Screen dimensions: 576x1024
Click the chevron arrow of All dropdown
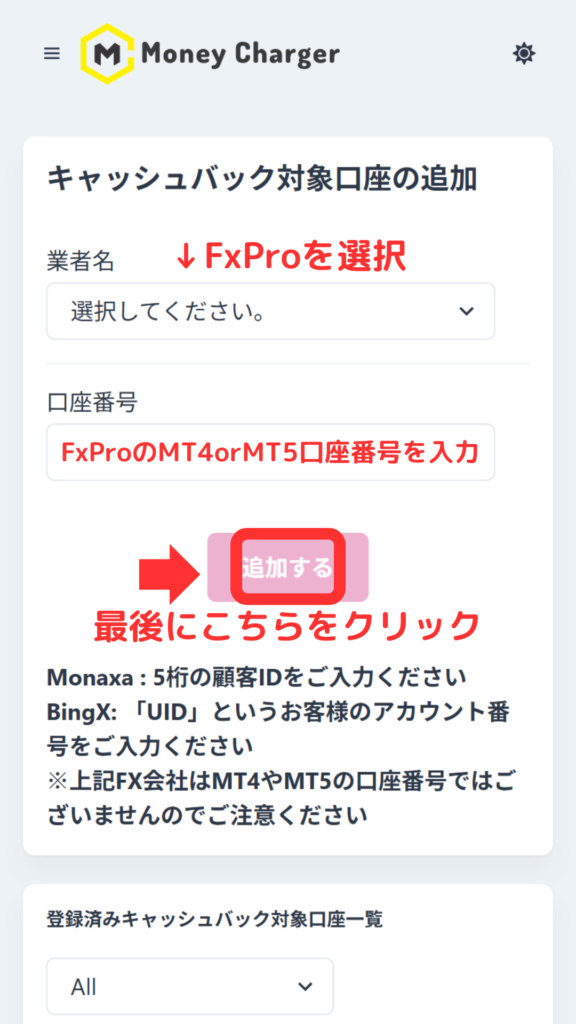(x=304, y=986)
